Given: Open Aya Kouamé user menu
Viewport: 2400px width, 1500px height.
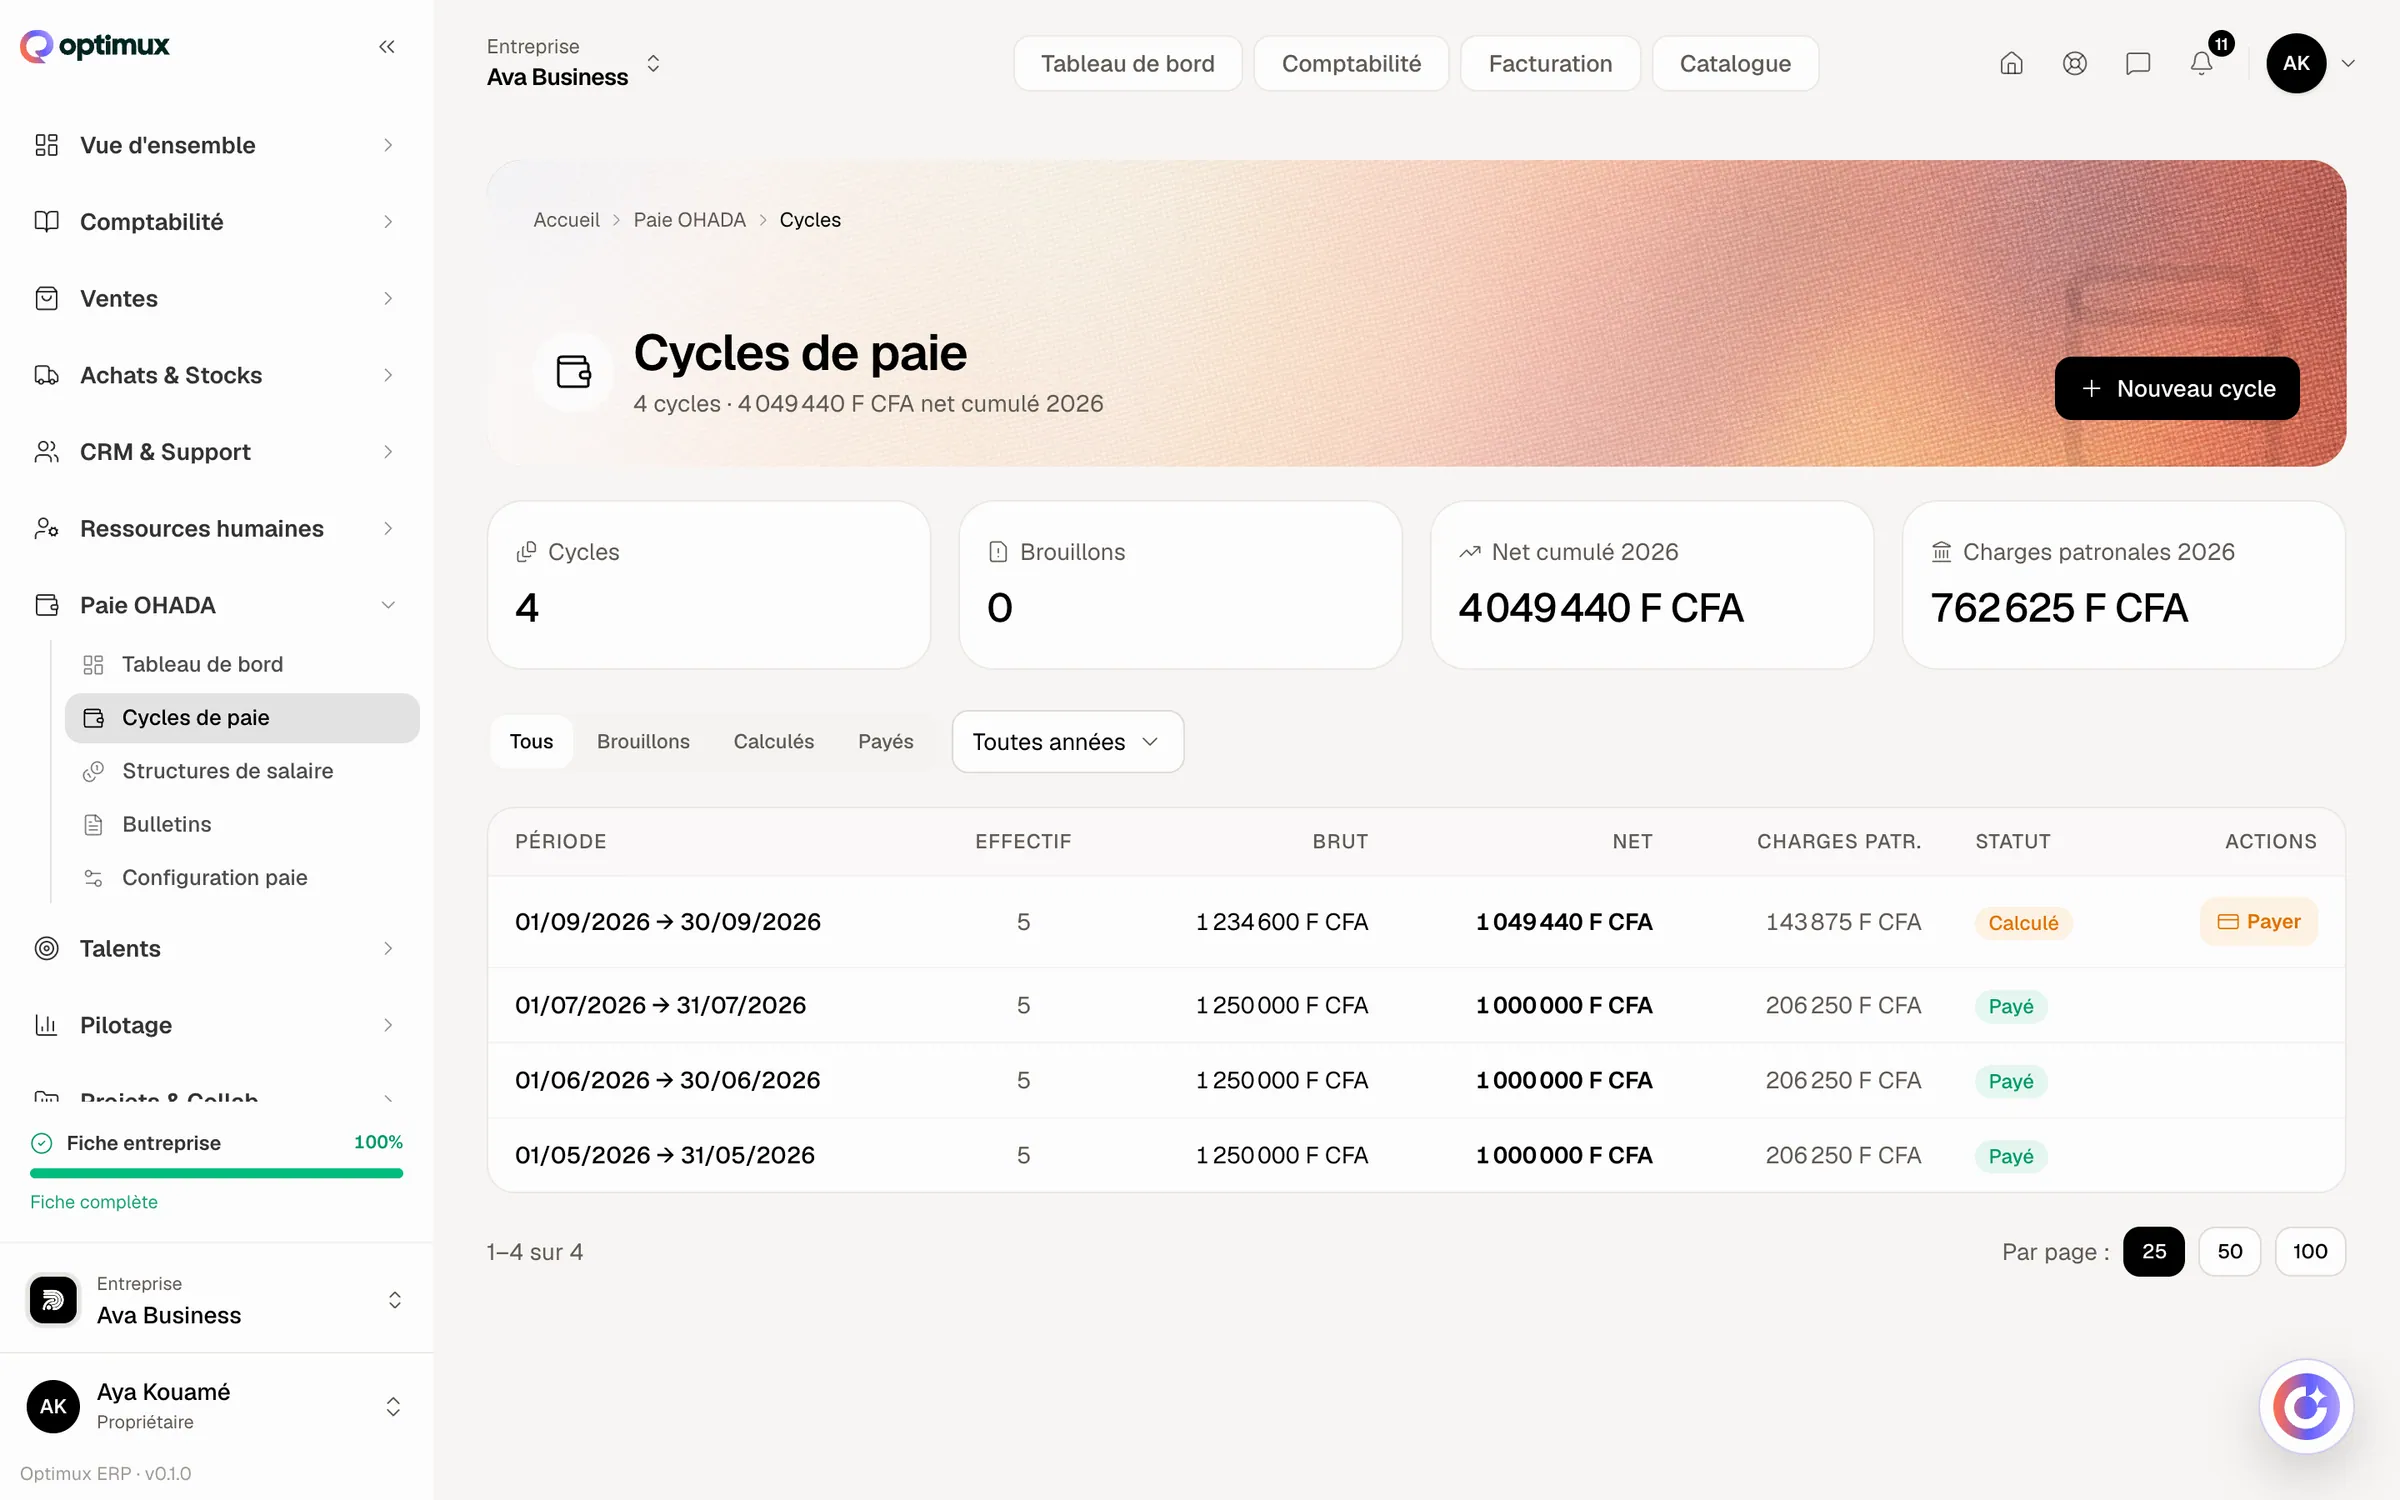Looking at the screenshot, I should (x=216, y=1406).
